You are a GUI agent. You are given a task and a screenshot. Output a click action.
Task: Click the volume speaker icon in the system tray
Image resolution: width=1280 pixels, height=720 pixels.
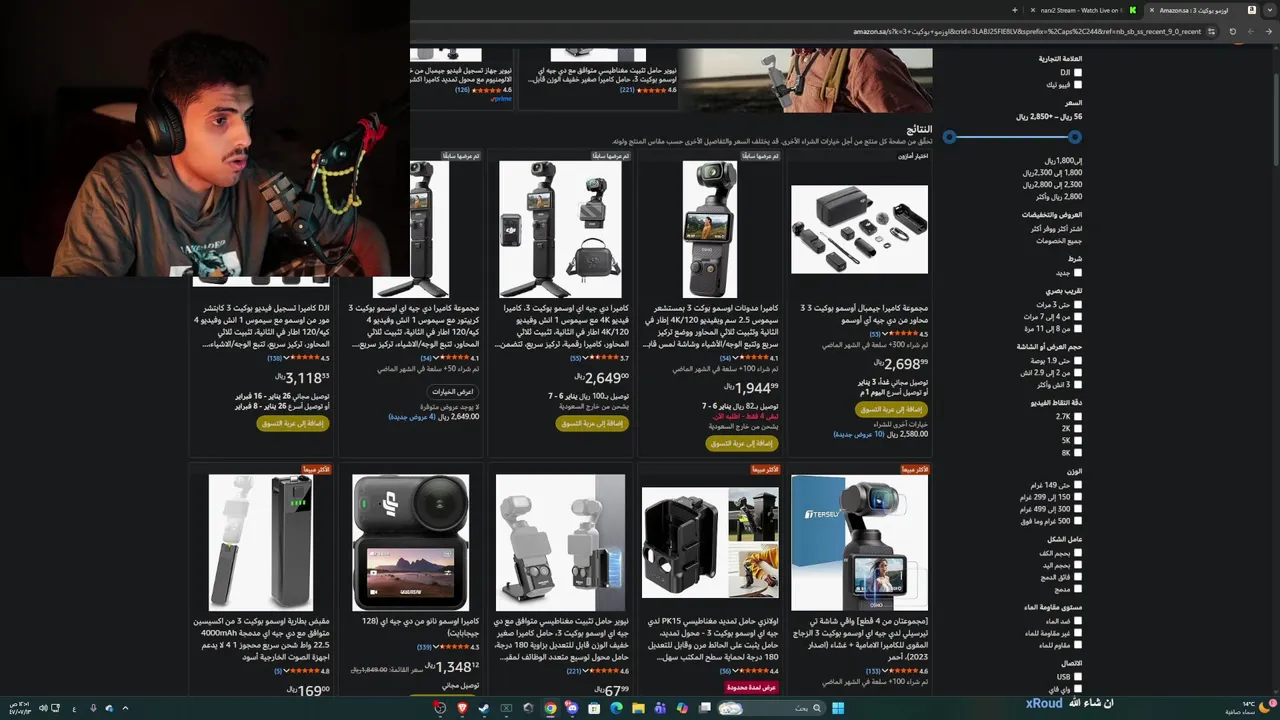click(x=43, y=708)
